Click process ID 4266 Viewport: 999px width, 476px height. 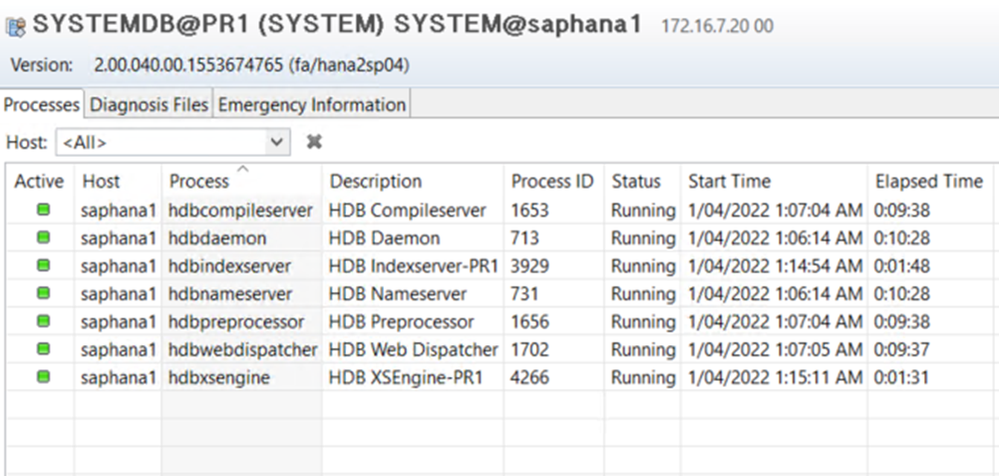click(x=529, y=378)
